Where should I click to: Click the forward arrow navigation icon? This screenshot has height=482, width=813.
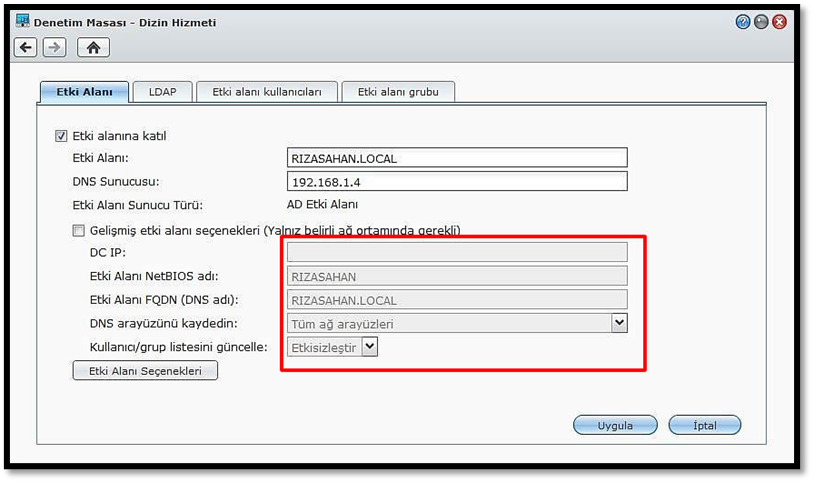[54, 47]
